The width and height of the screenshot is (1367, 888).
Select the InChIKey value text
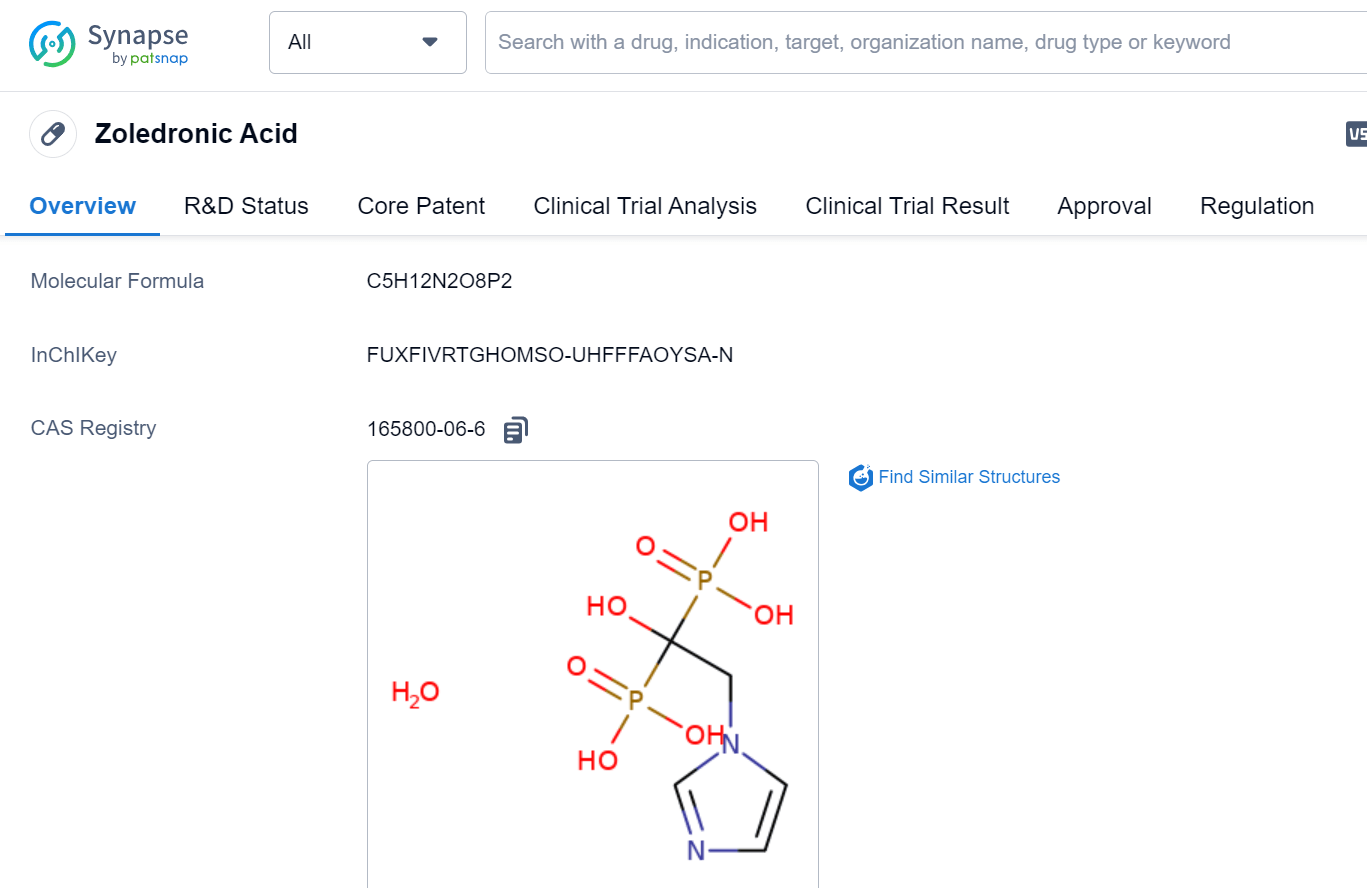click(550, 354)
